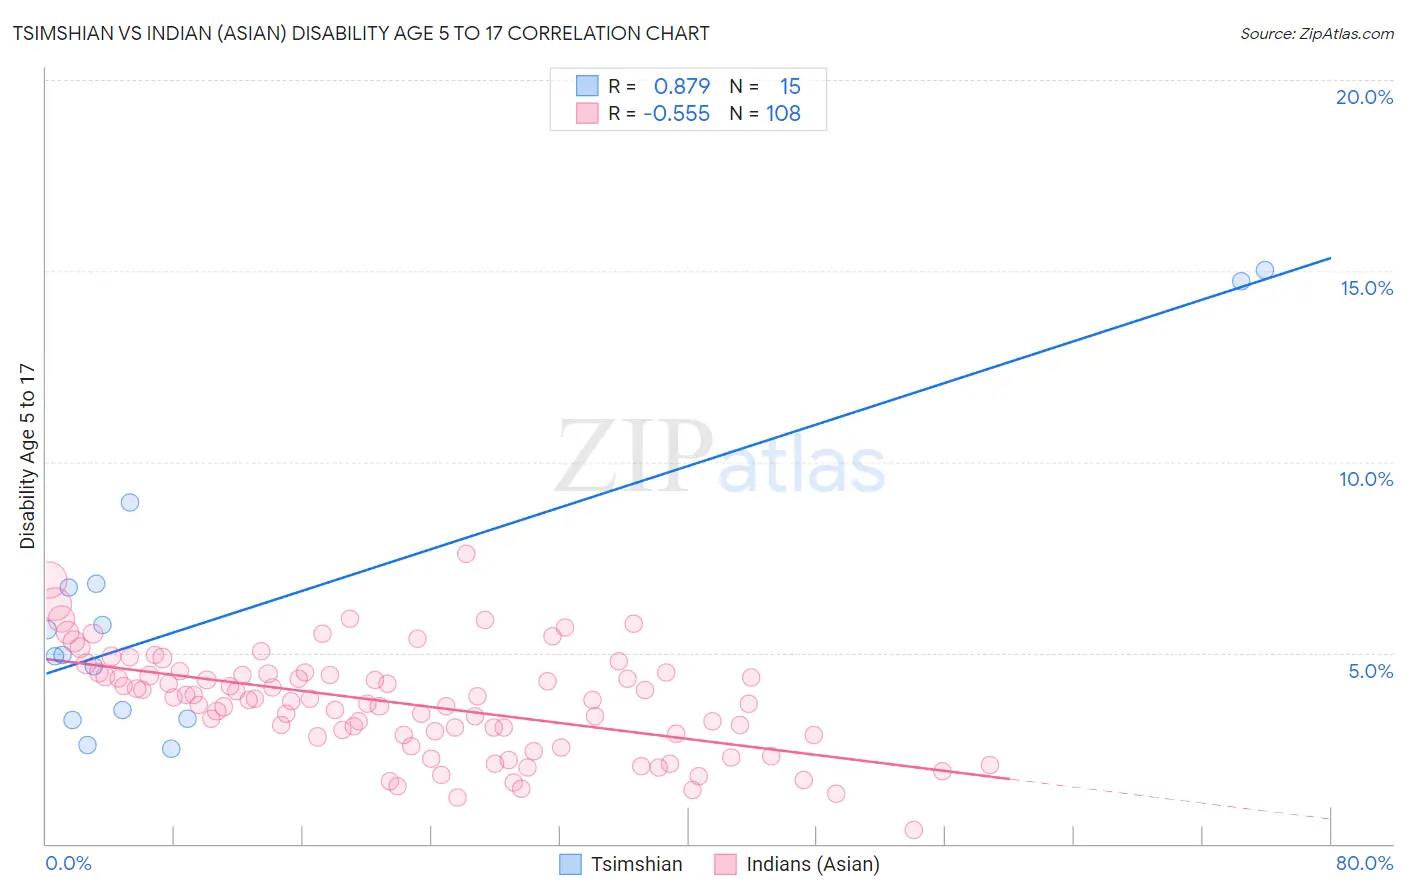This screenshot has height=892, width=1406.
Task: Click the N = 108 value in legend
Action: [765, 113]
